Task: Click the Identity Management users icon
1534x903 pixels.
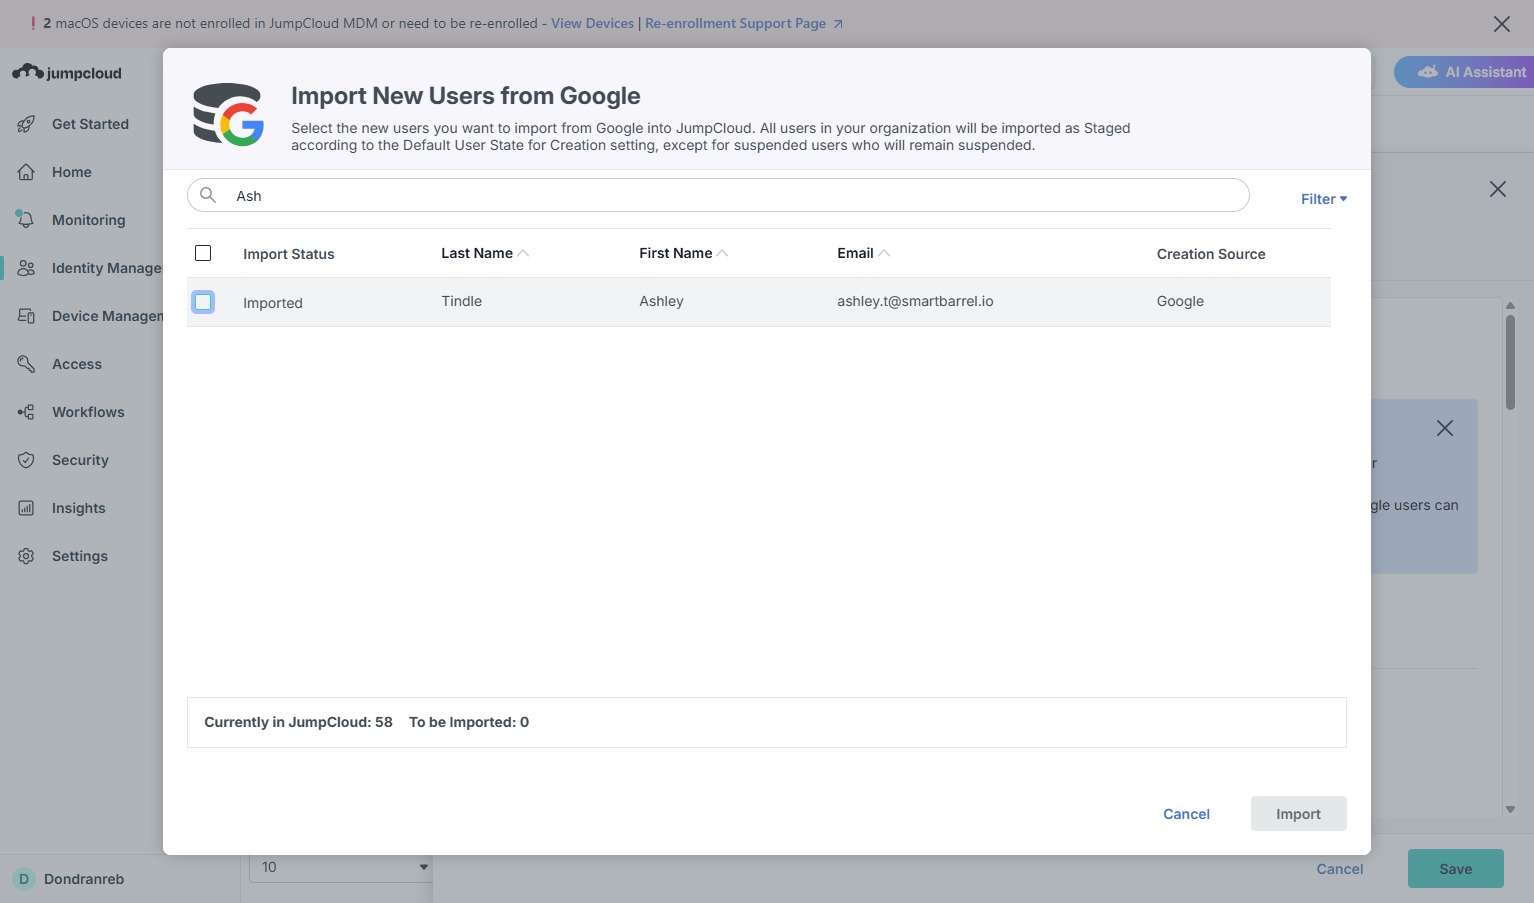Action: click(27, 268)
